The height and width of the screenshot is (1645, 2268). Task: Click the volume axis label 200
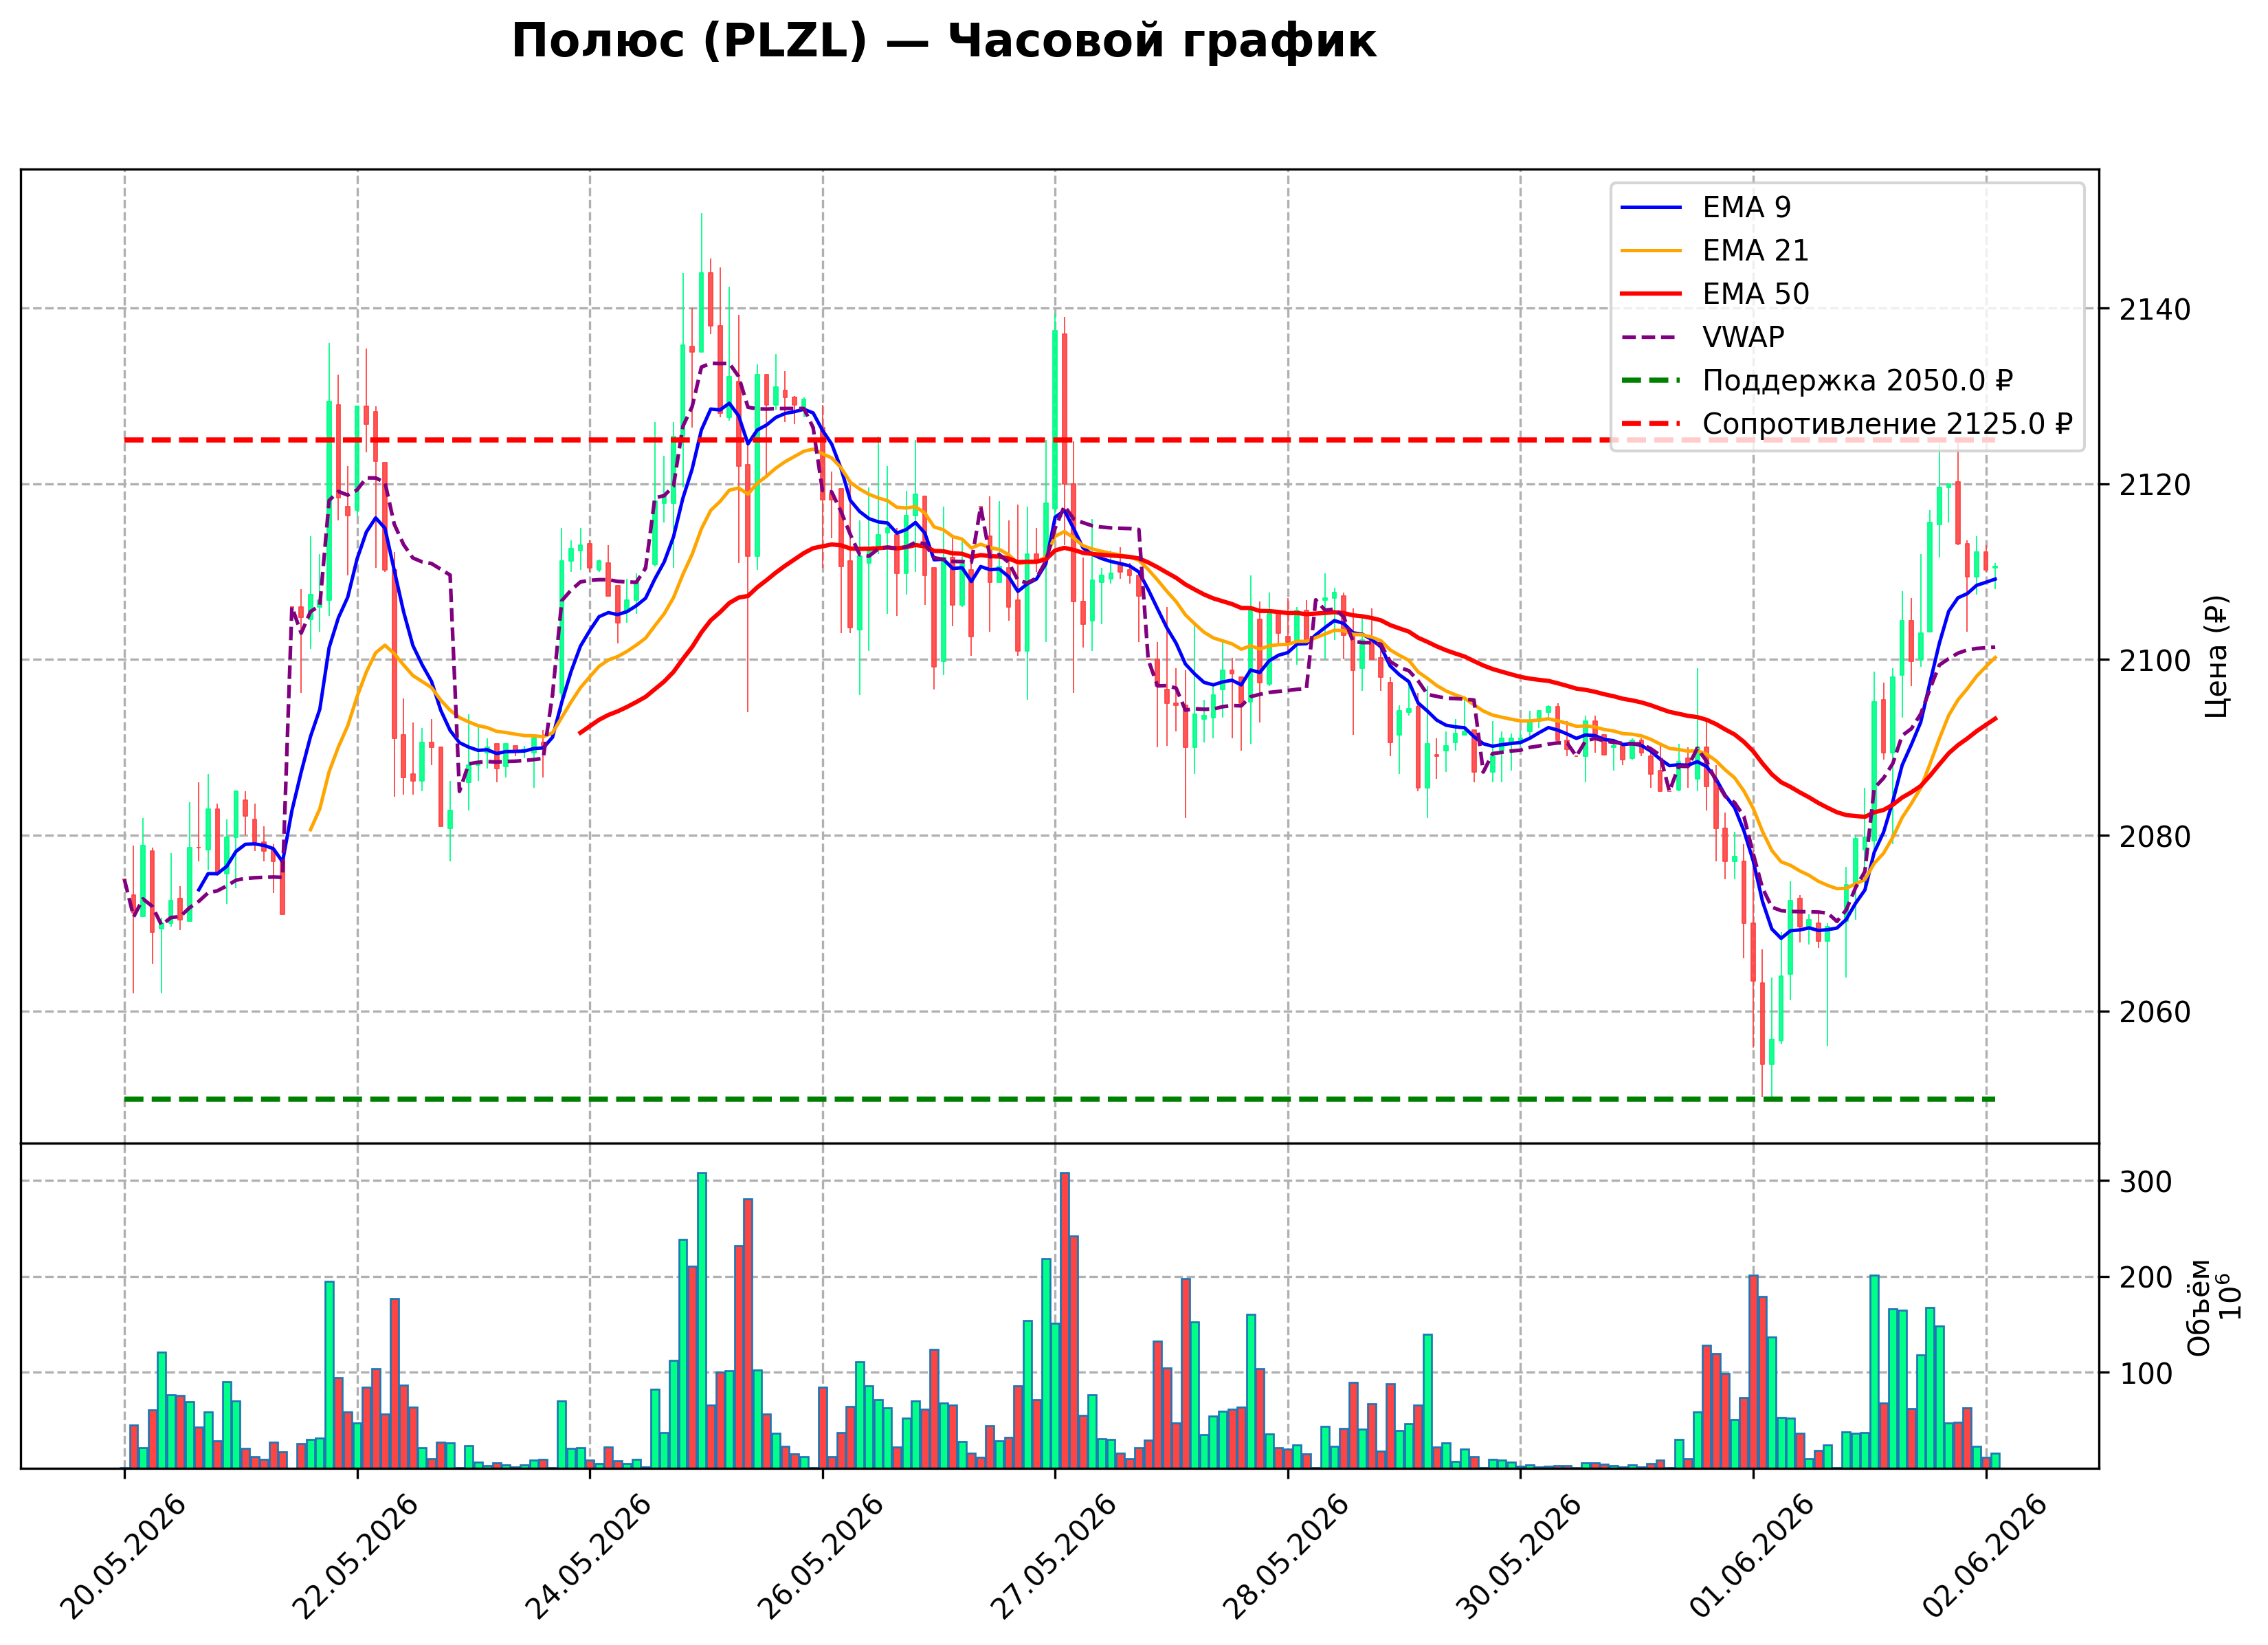(2146, 1278)
